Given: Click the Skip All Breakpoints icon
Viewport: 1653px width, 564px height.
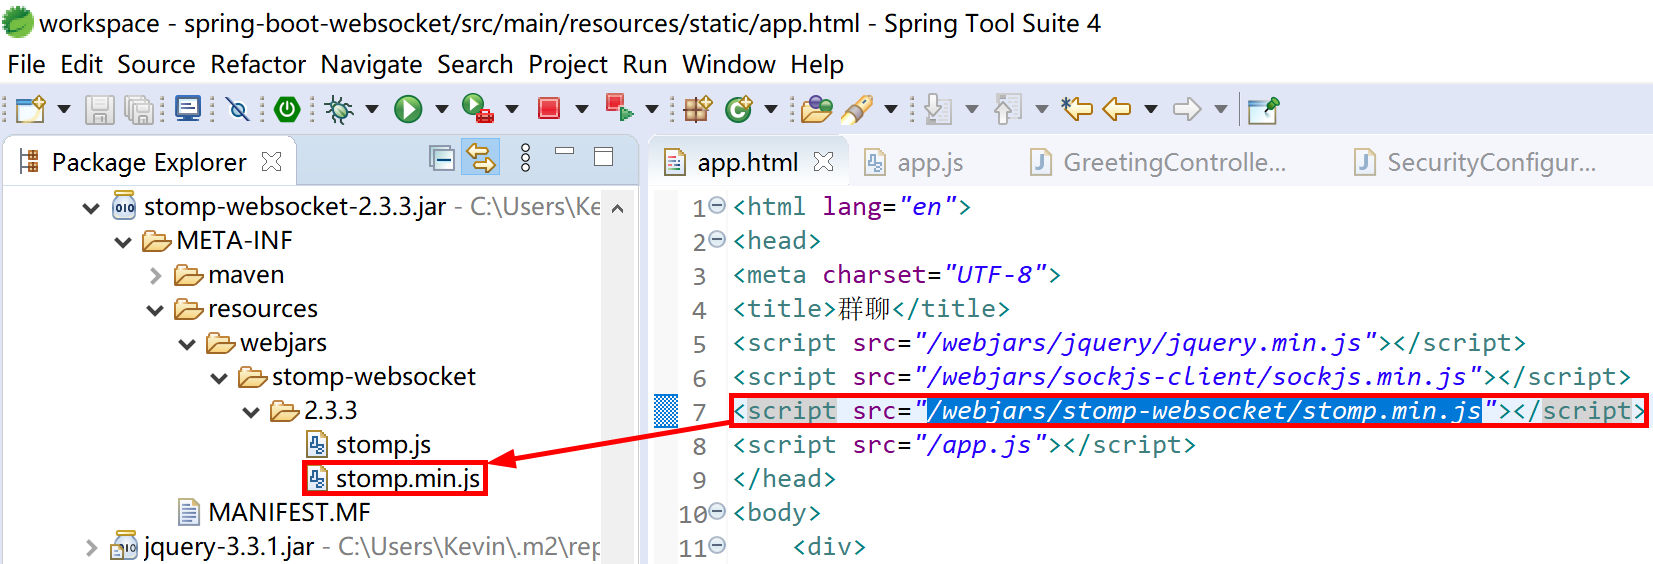Looking at the screenshot, I should (238, 109).
